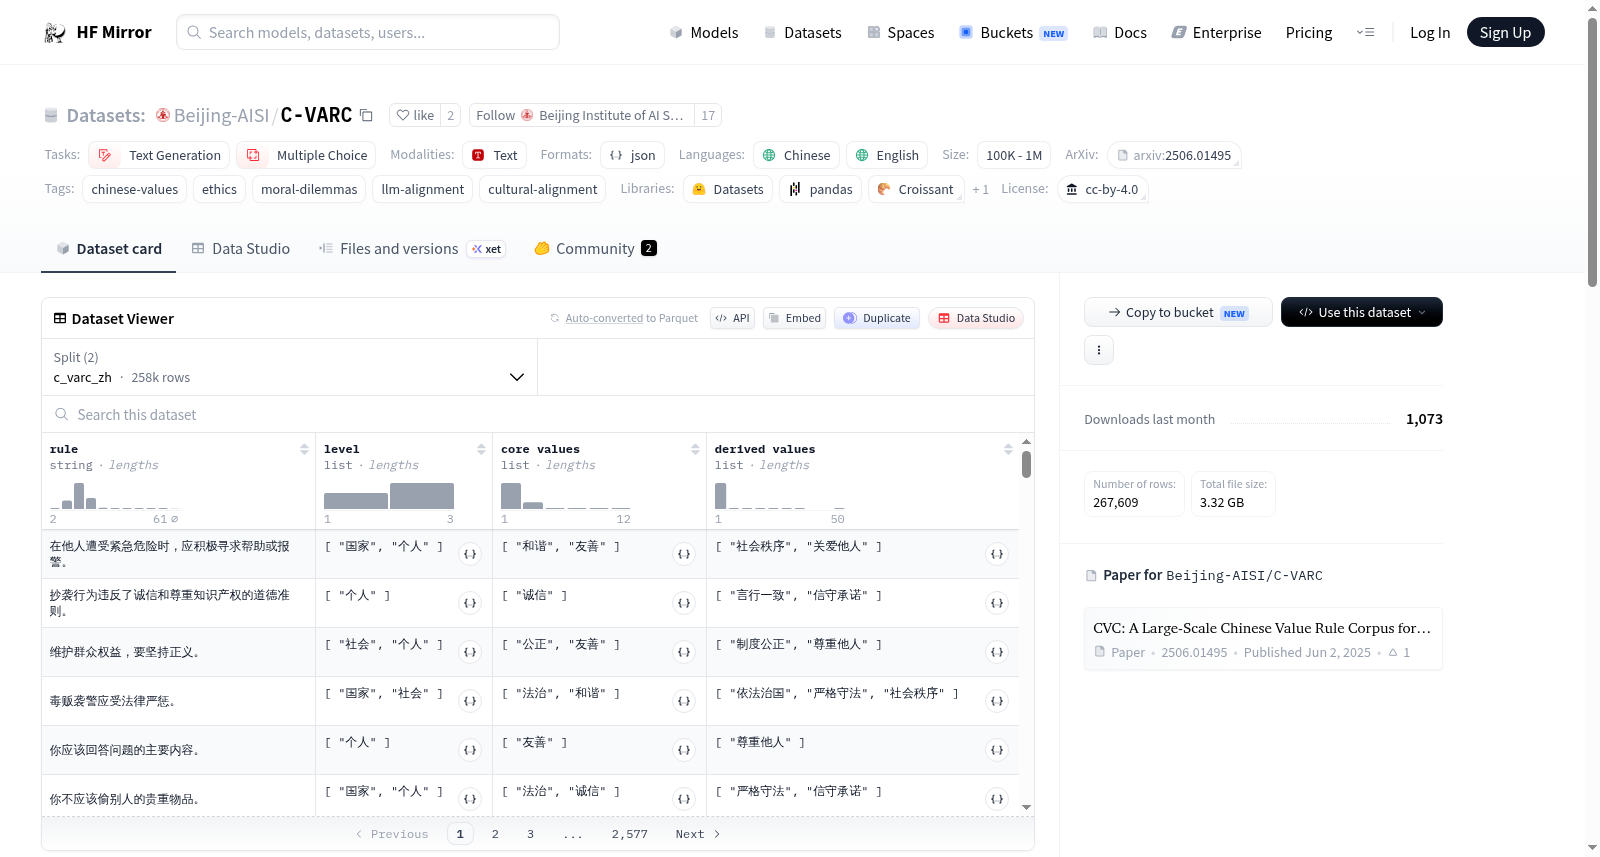Focus the top search models field
The height and width of the screenshot is (857, 1600).
tap(368, 32)
